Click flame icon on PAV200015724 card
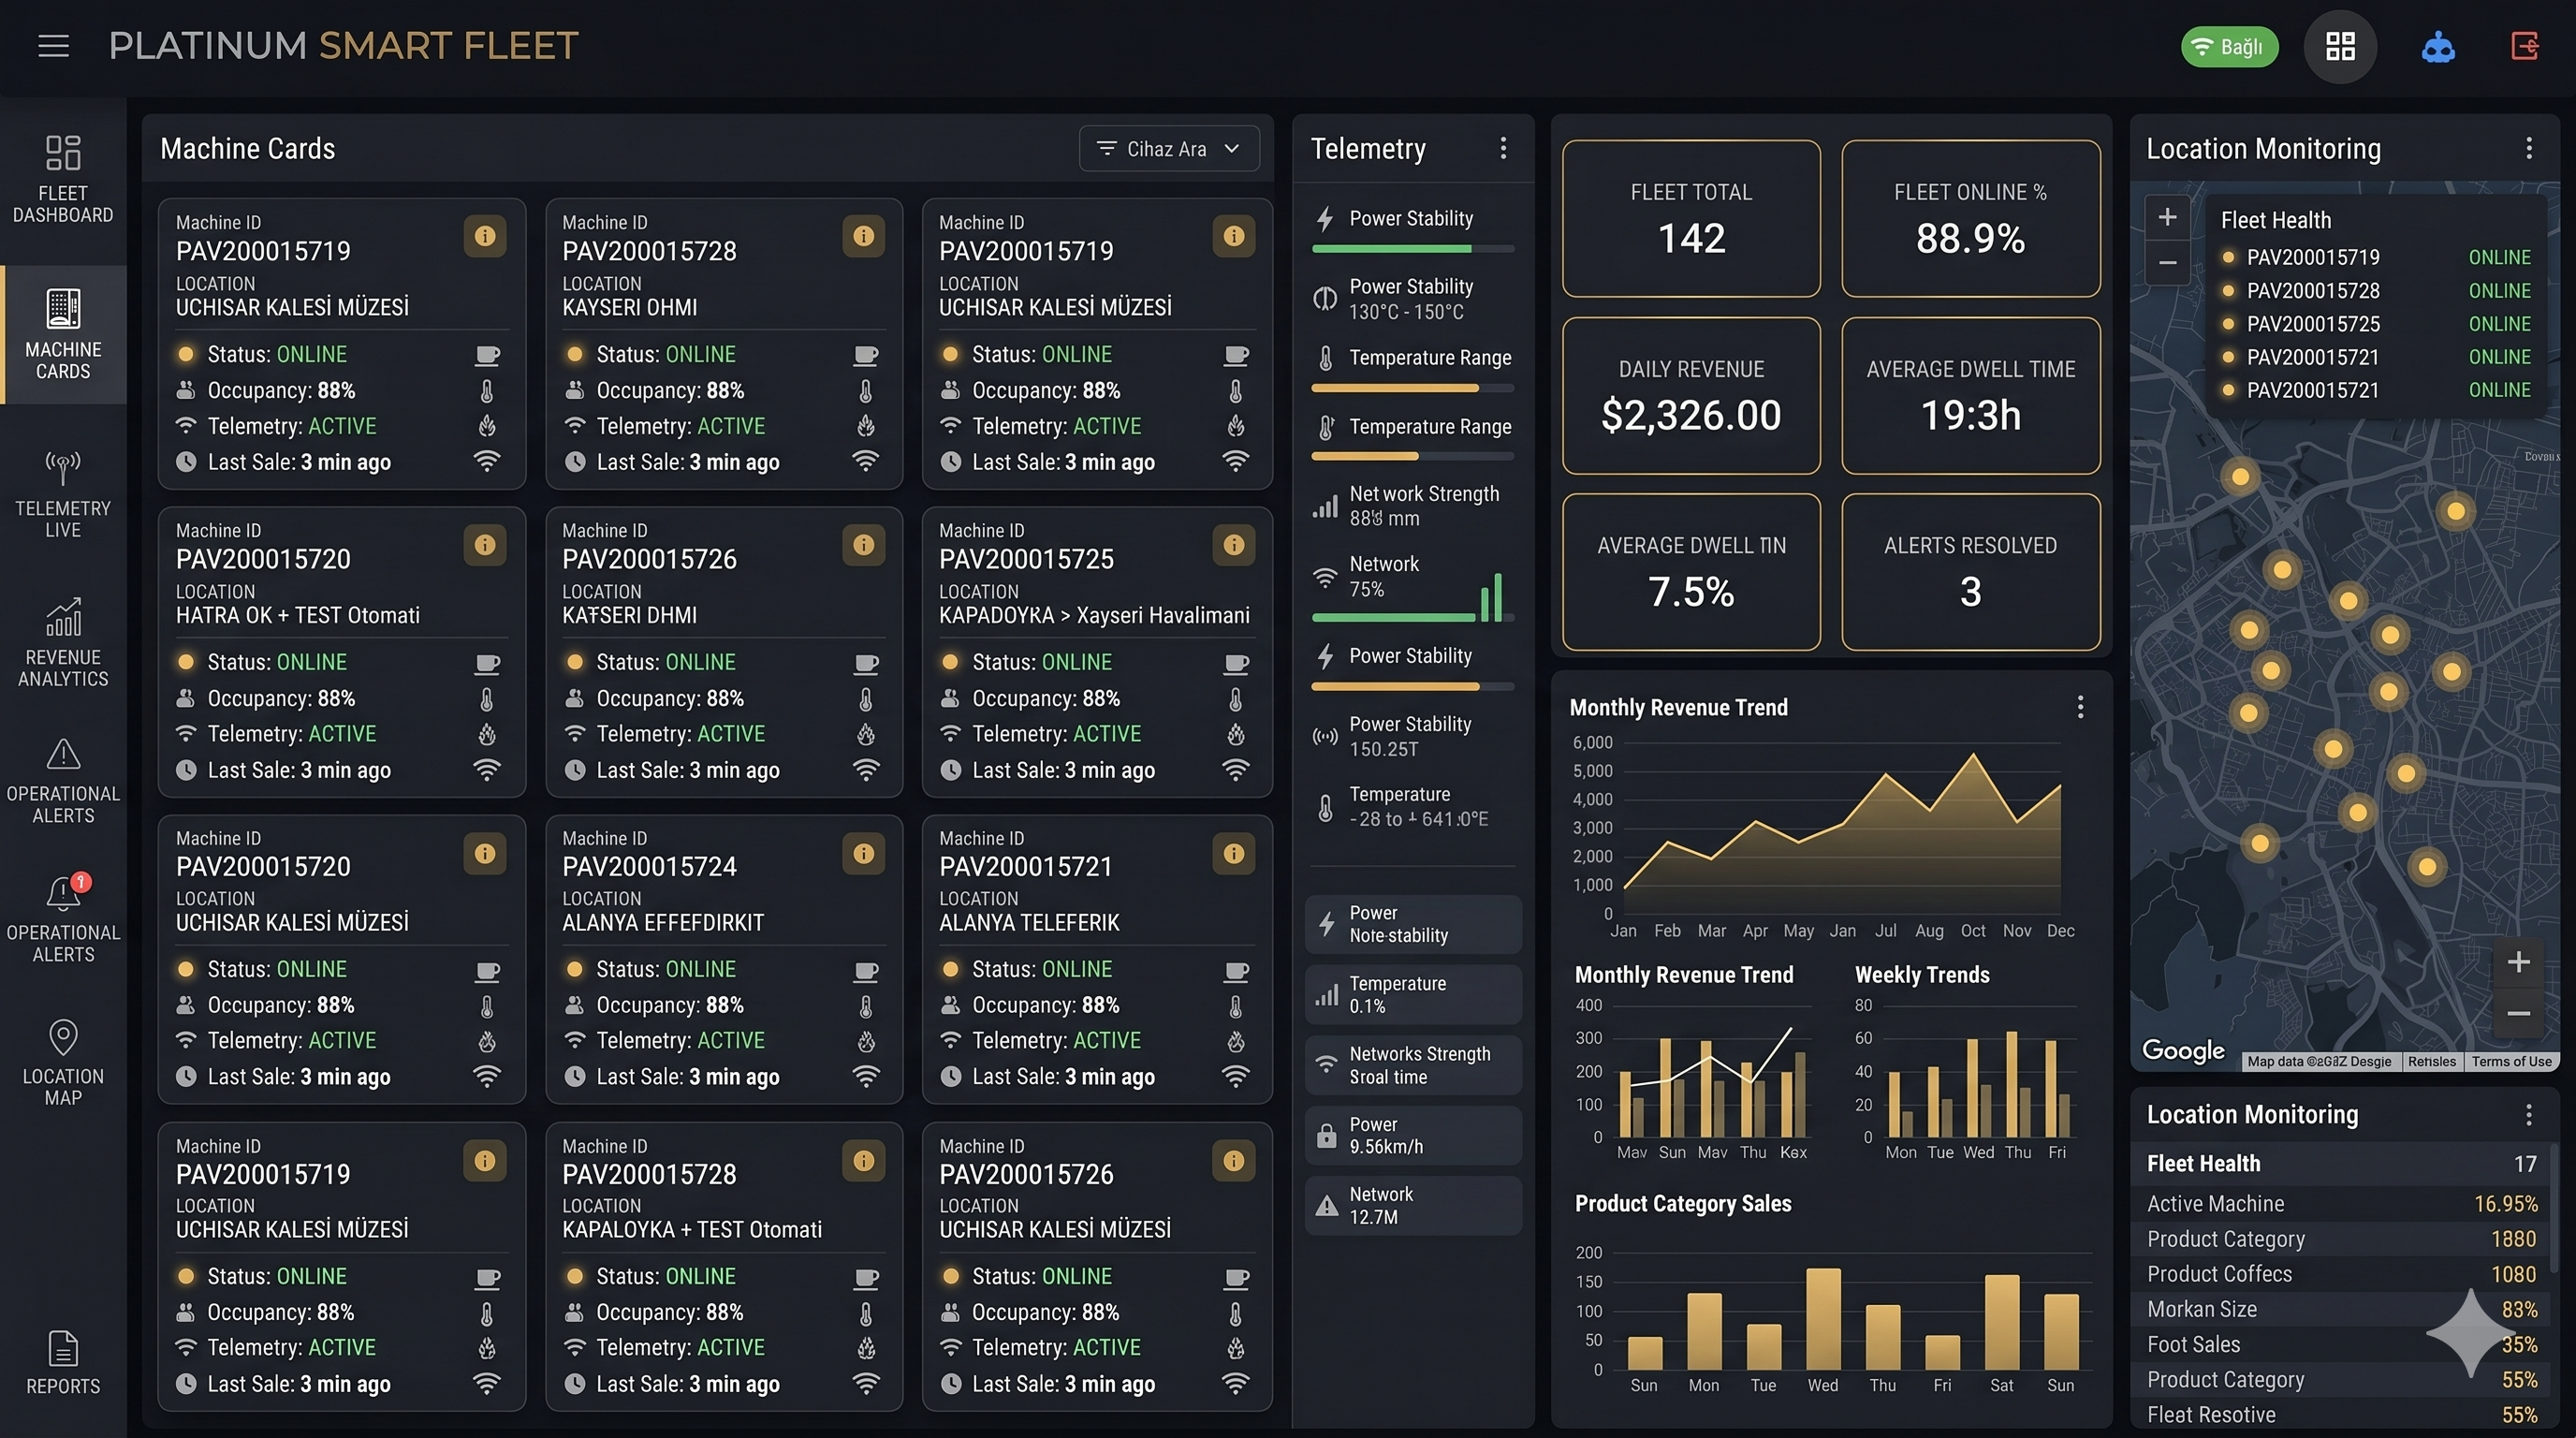The image size is (2576, 1438). pos(866,1042)
